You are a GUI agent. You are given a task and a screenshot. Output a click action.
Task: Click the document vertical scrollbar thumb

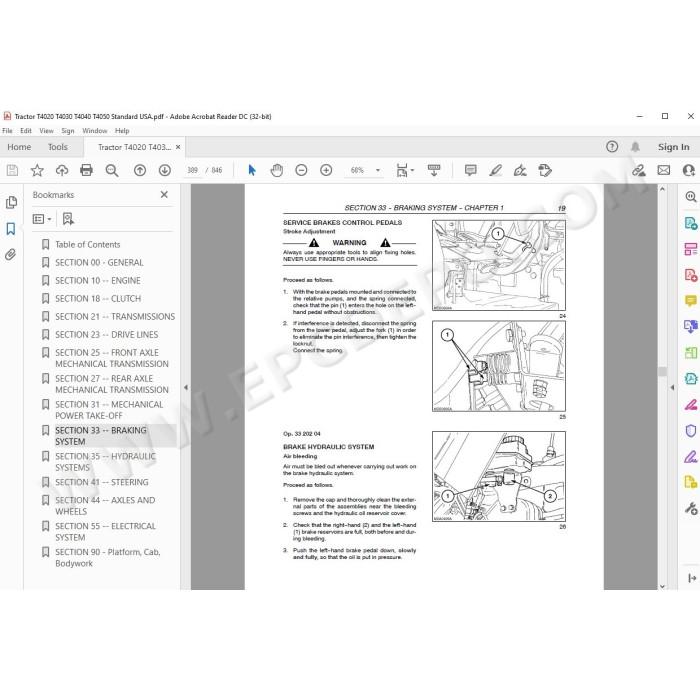coord(662,371)
